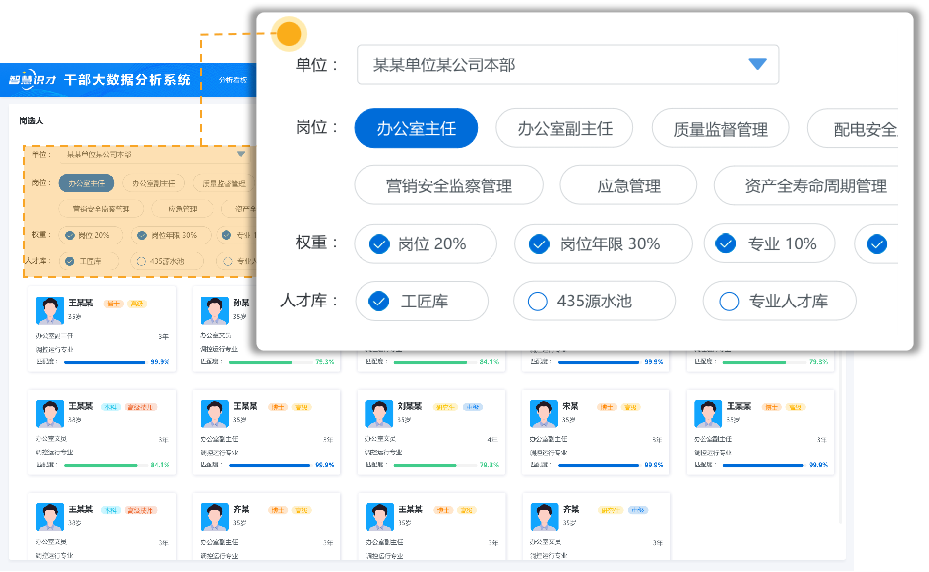Expand the small 单位 dropdown in highlighted filter area
The height and width of the screenshot is (572, 929).
tap(240, 155)
